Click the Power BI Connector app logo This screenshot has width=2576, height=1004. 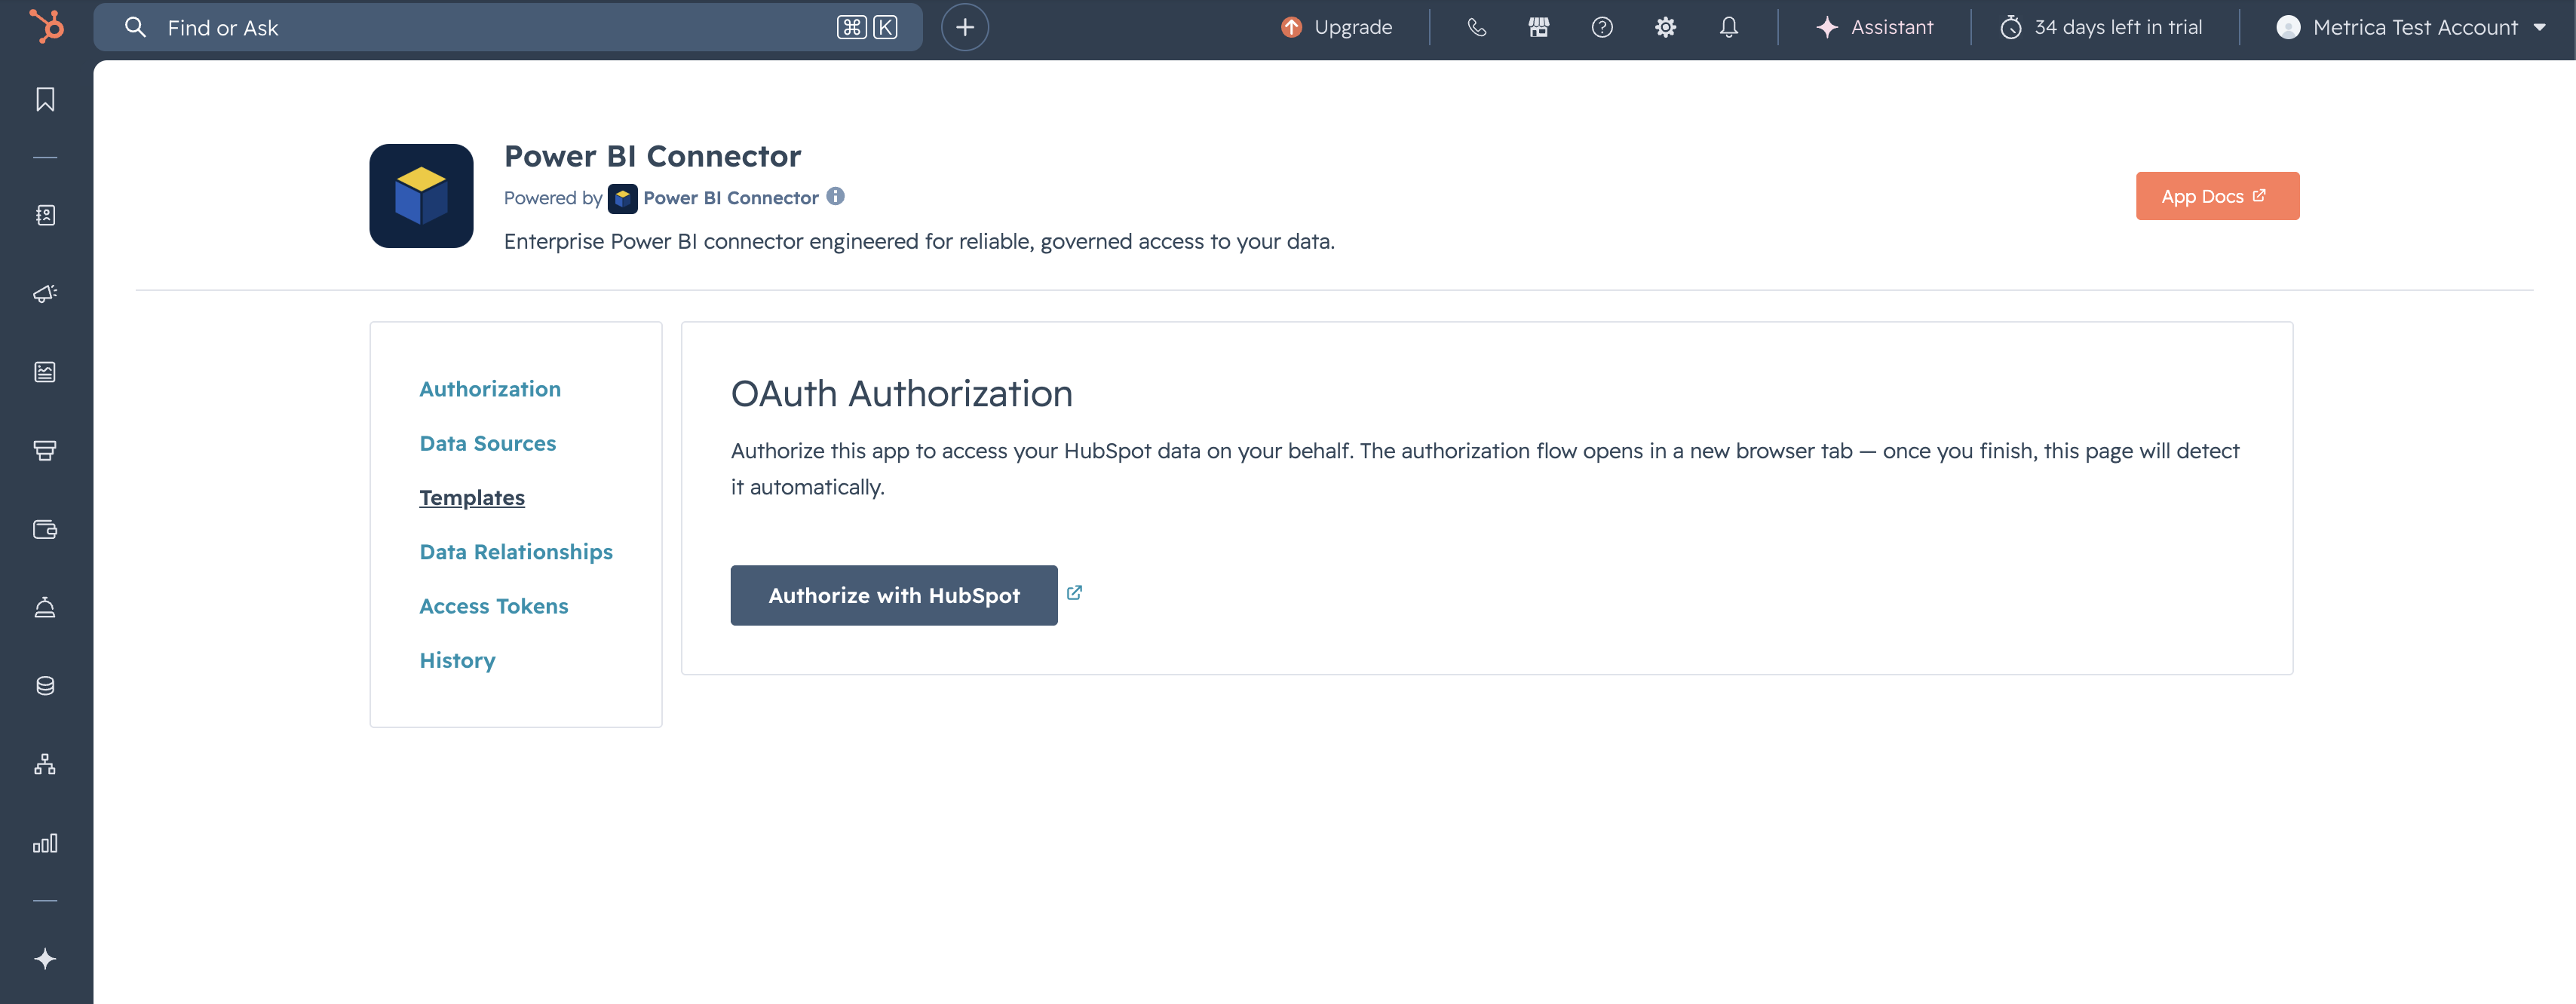(421, 196)
